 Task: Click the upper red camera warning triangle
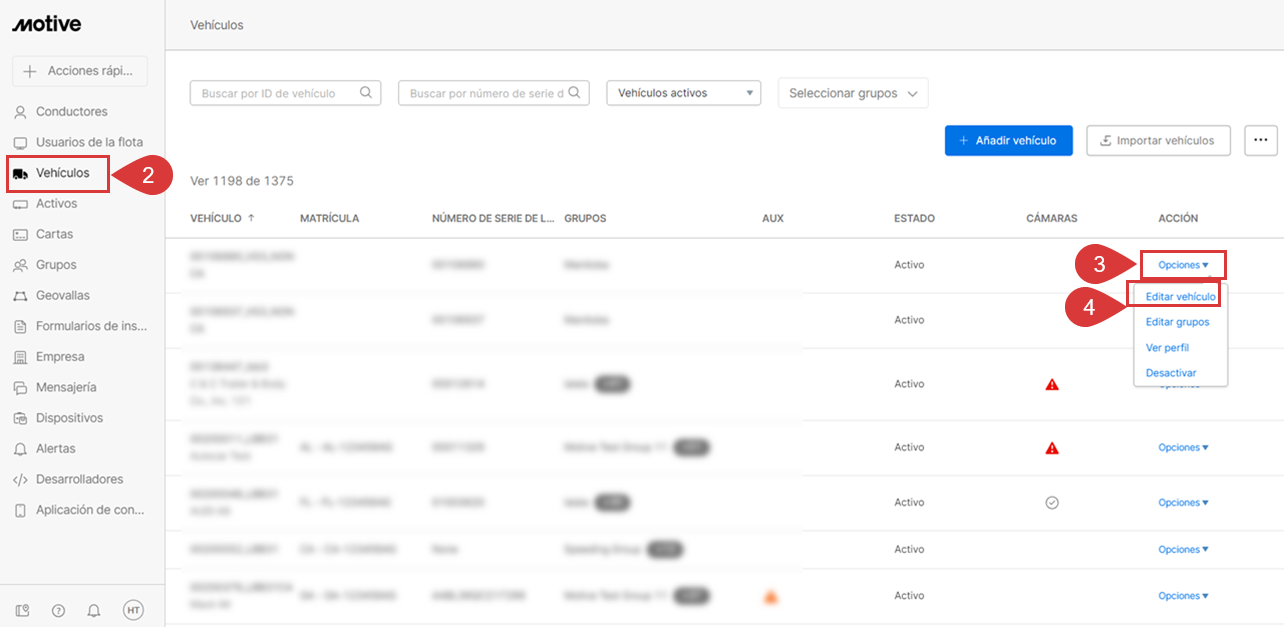1052,384
